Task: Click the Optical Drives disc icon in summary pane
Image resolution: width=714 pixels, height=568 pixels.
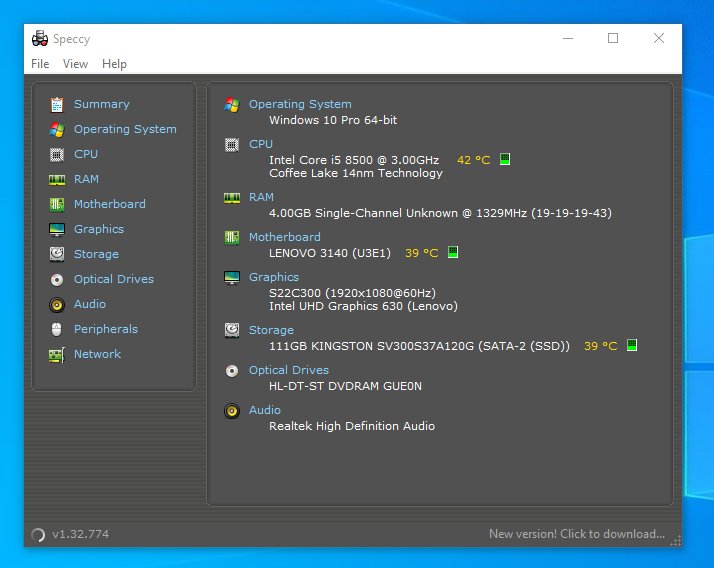Action: (232, 371)
